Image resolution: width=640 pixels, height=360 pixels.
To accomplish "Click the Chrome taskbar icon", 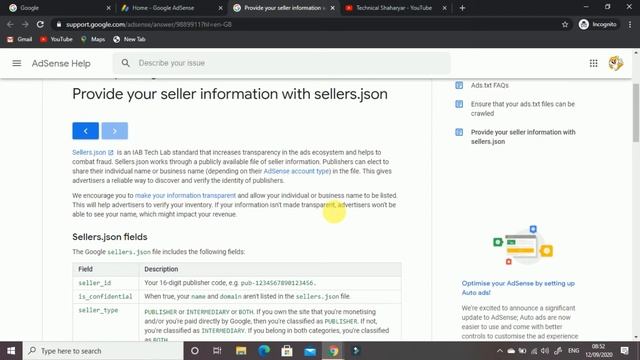I will [333, 351].
